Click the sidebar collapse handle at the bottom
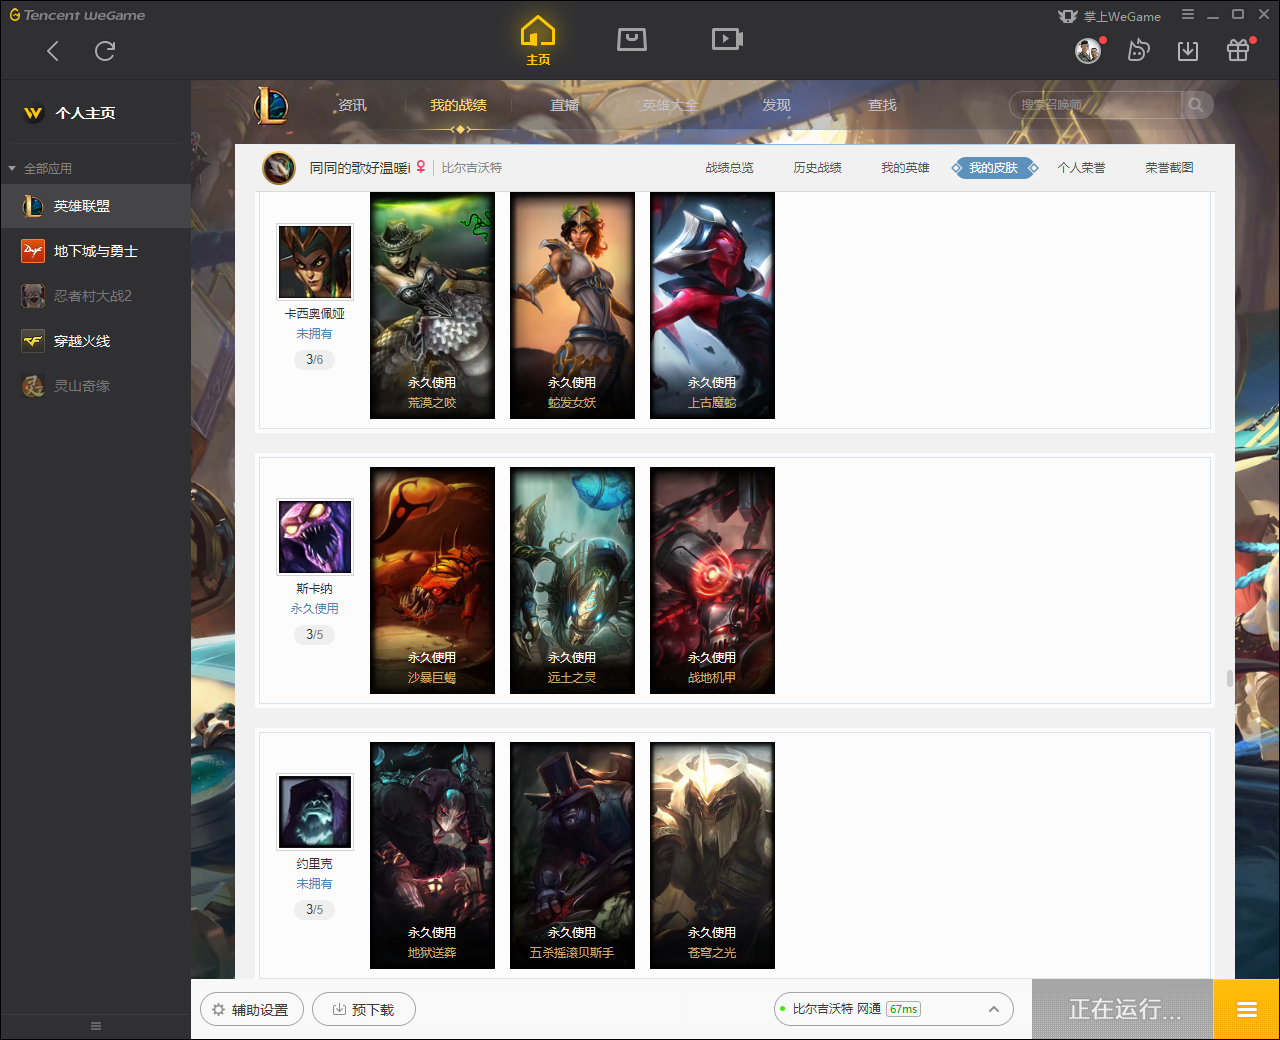 (x=96, y=1026)
